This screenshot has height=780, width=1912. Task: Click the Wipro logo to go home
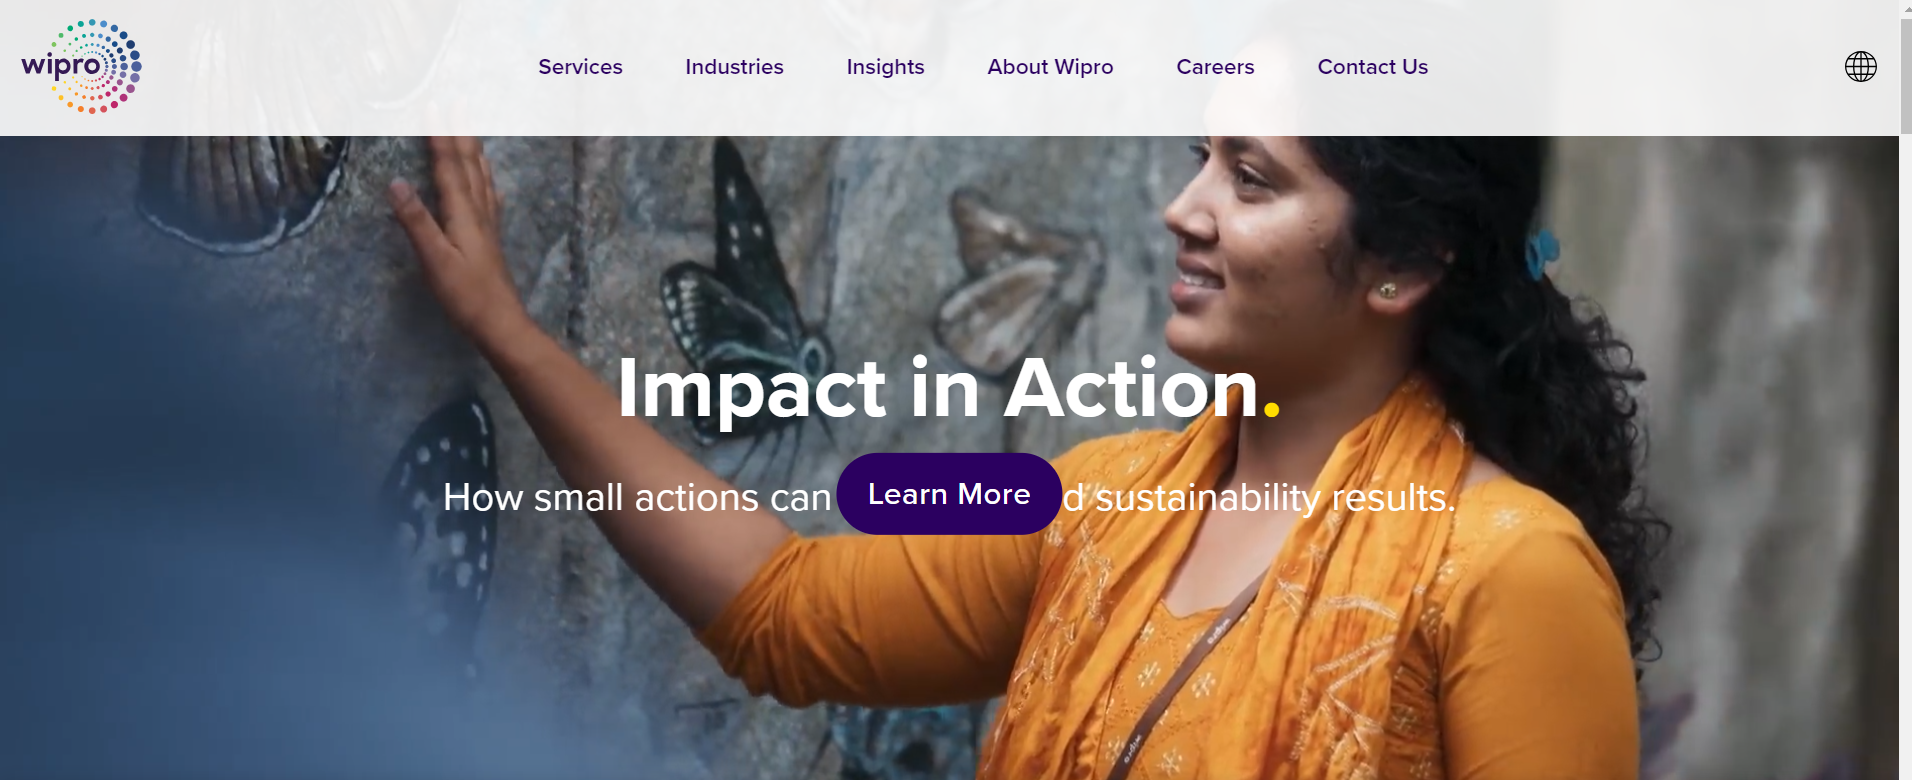point(81,66)
